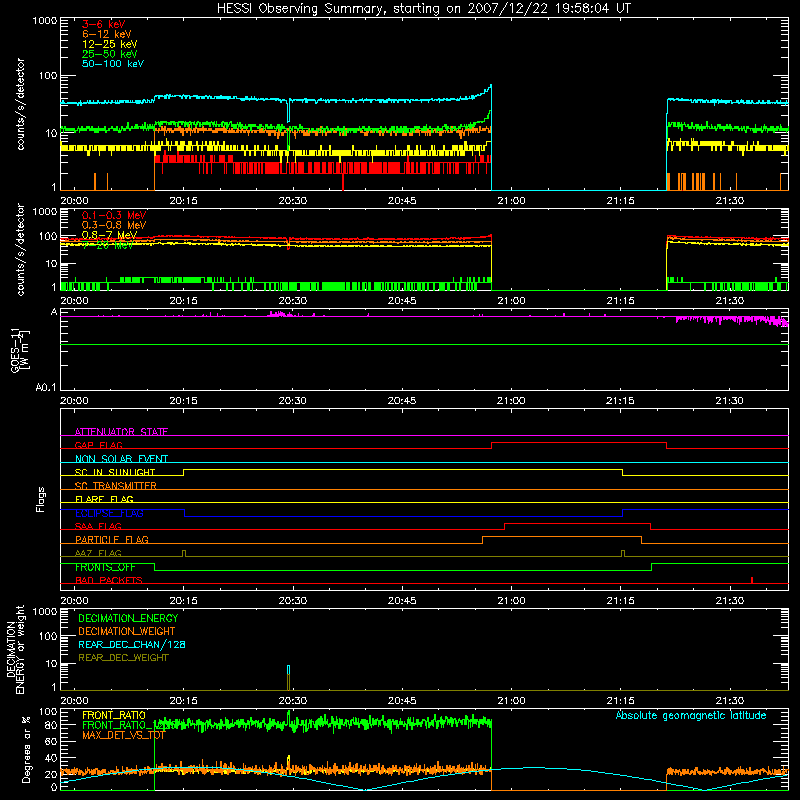
Task: Pick the FRONTS_OFF flag label
Action: click(105, 567)
